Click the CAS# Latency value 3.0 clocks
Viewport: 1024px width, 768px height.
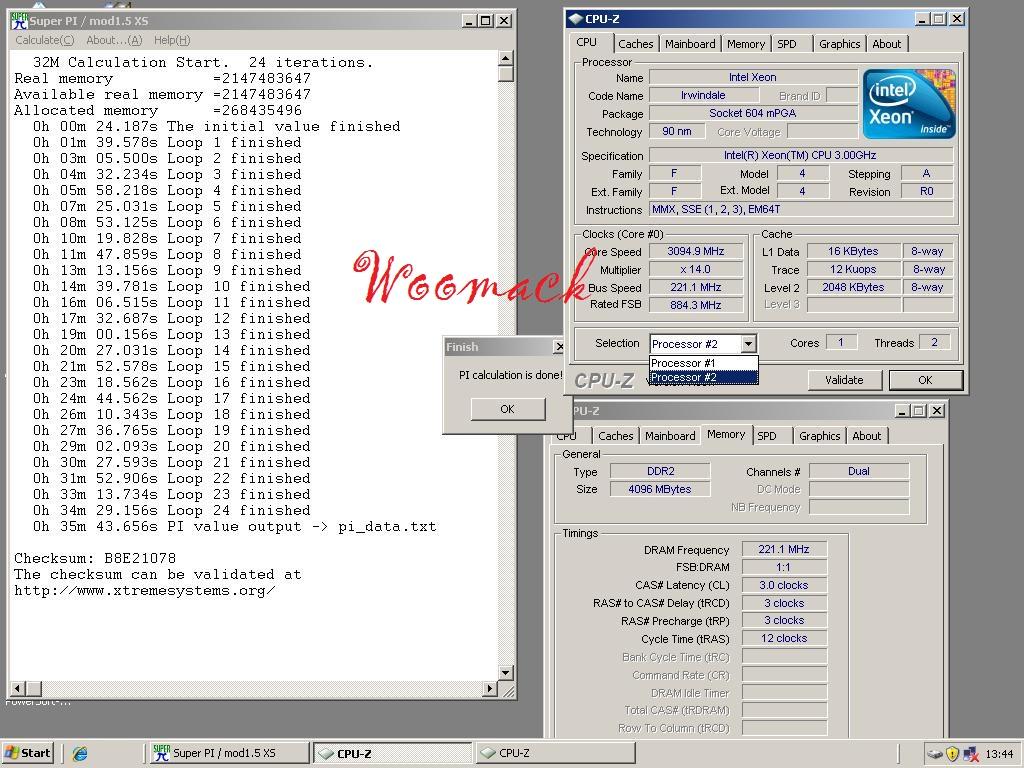tap(784, 585)
